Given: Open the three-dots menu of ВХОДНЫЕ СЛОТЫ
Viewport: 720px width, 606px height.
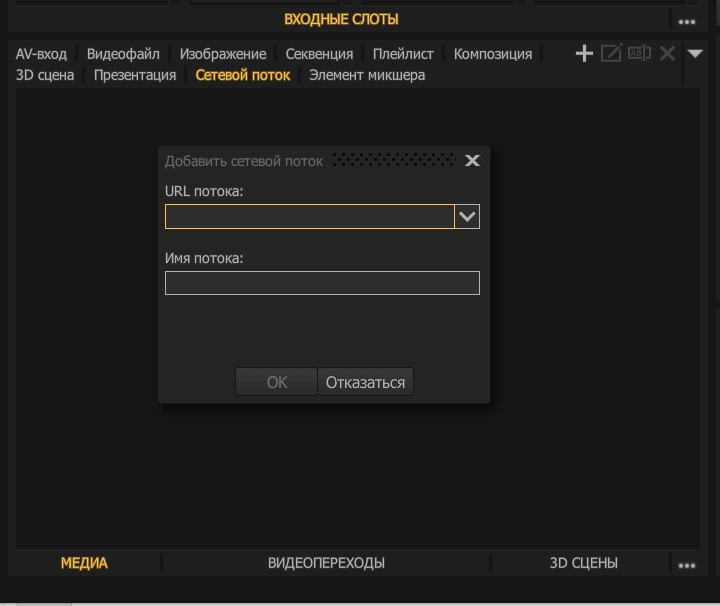Looking at the screenshot, I should click(687, 22).
